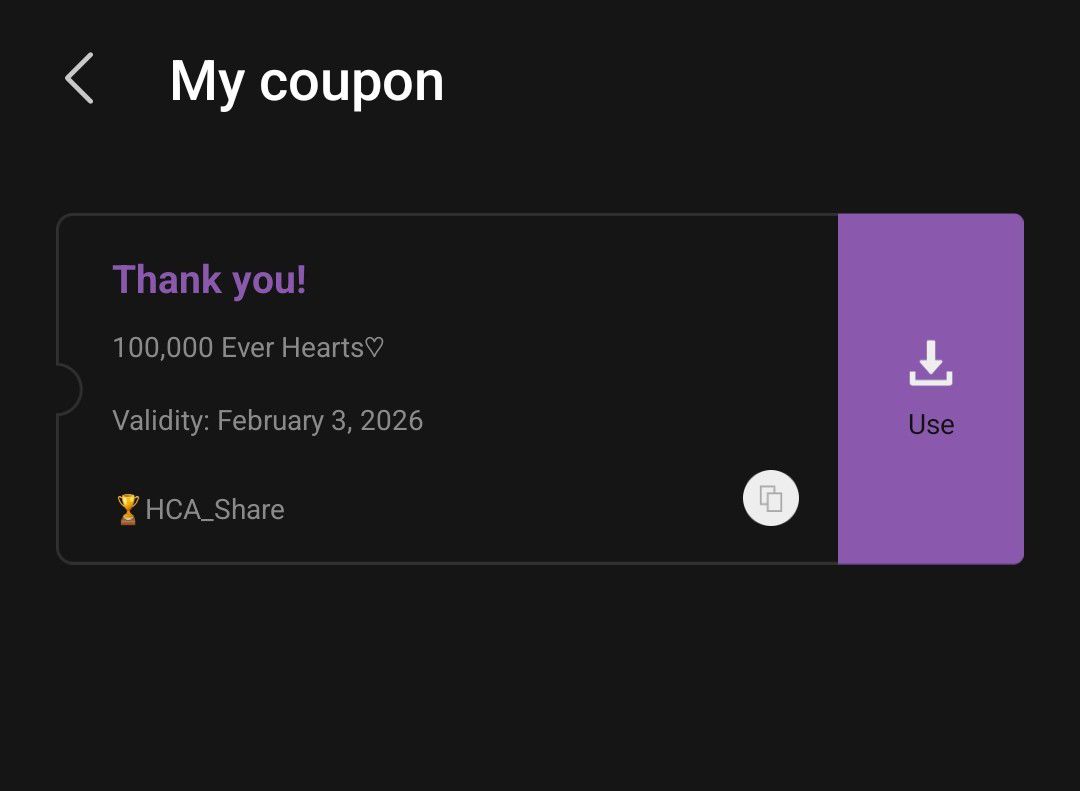Tap the 'My coupon' page header
Screen dimensions: 1080x791
click(306, 81)
